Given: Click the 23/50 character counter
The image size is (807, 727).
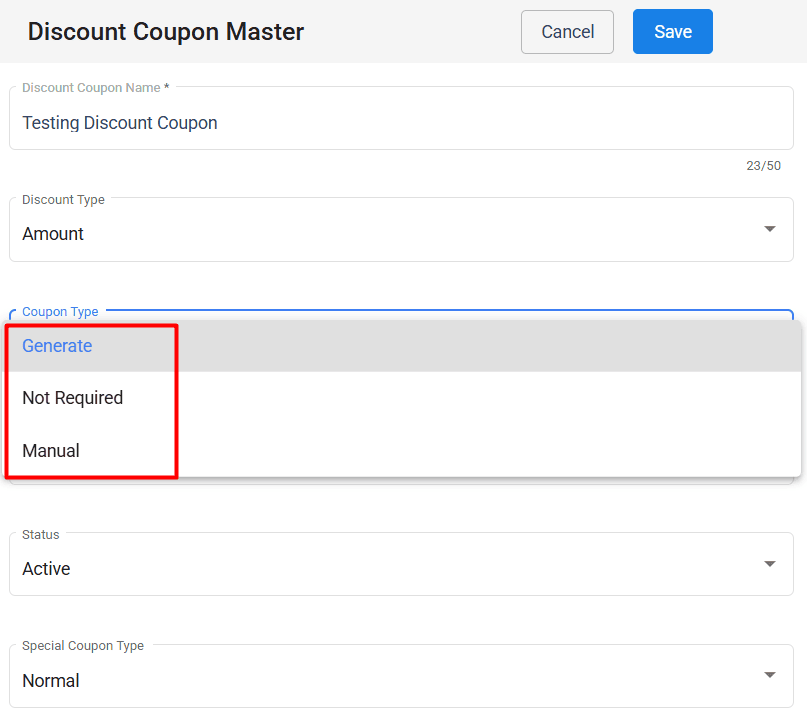Looking at the screenshot, I should tap(763, 166).
